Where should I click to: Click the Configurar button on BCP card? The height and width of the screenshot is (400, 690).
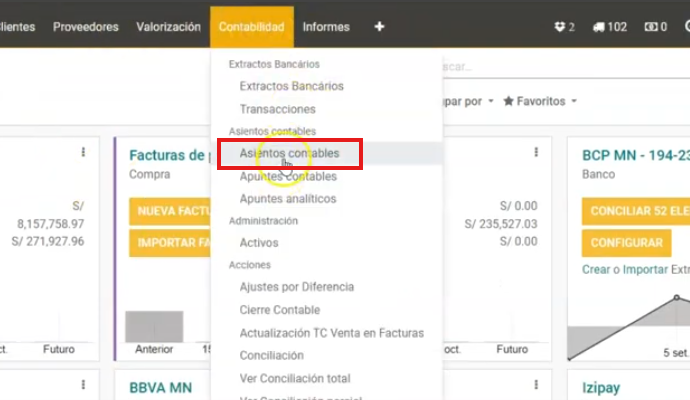coord(627,243)
